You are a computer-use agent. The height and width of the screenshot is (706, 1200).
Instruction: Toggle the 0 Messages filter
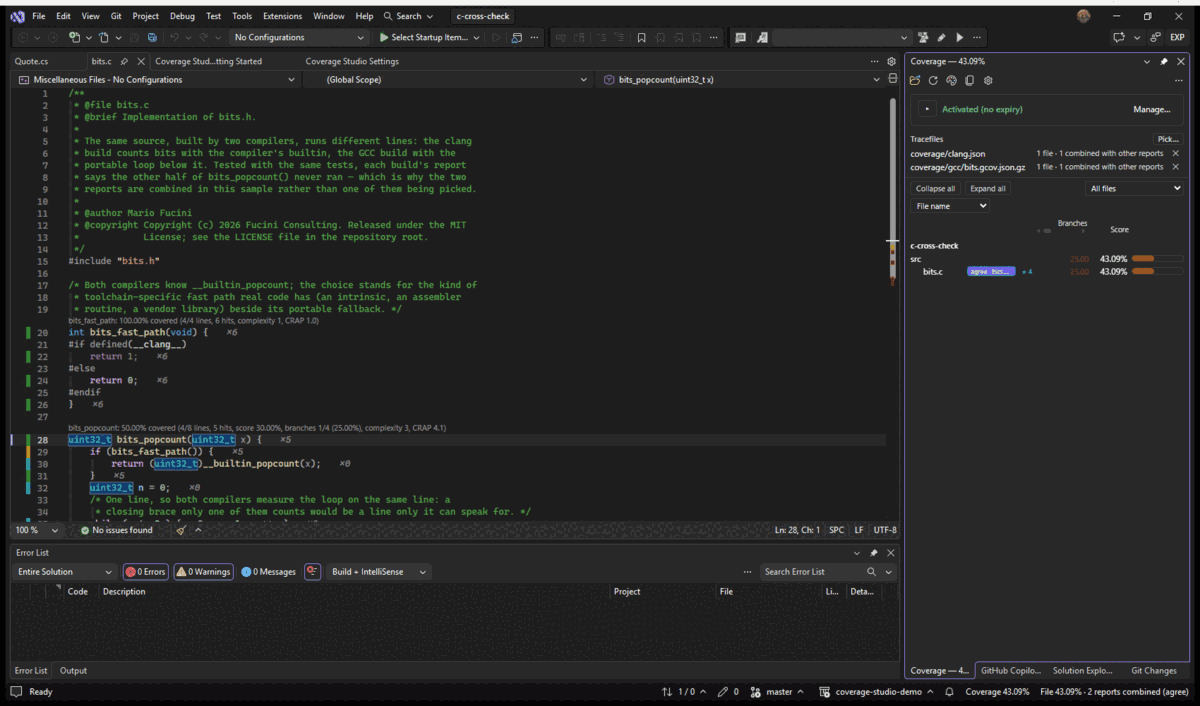(x=269, y=572)
